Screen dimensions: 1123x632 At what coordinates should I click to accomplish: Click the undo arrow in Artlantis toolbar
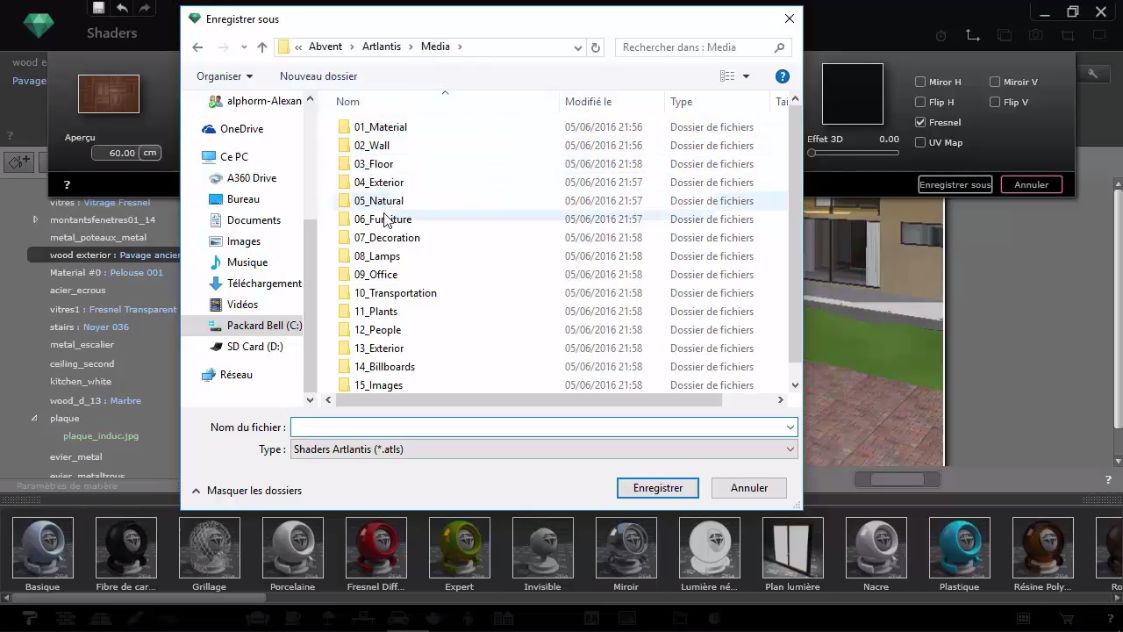[x=122, y=8]
